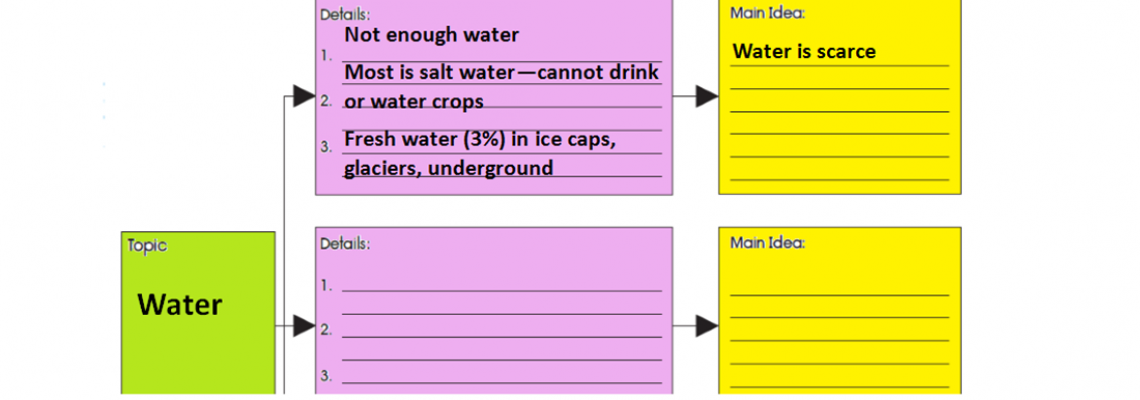Click arrow from Topic to second Details box
The image size is (1140, 400).
pyautogui.click(x=304, y=326)
